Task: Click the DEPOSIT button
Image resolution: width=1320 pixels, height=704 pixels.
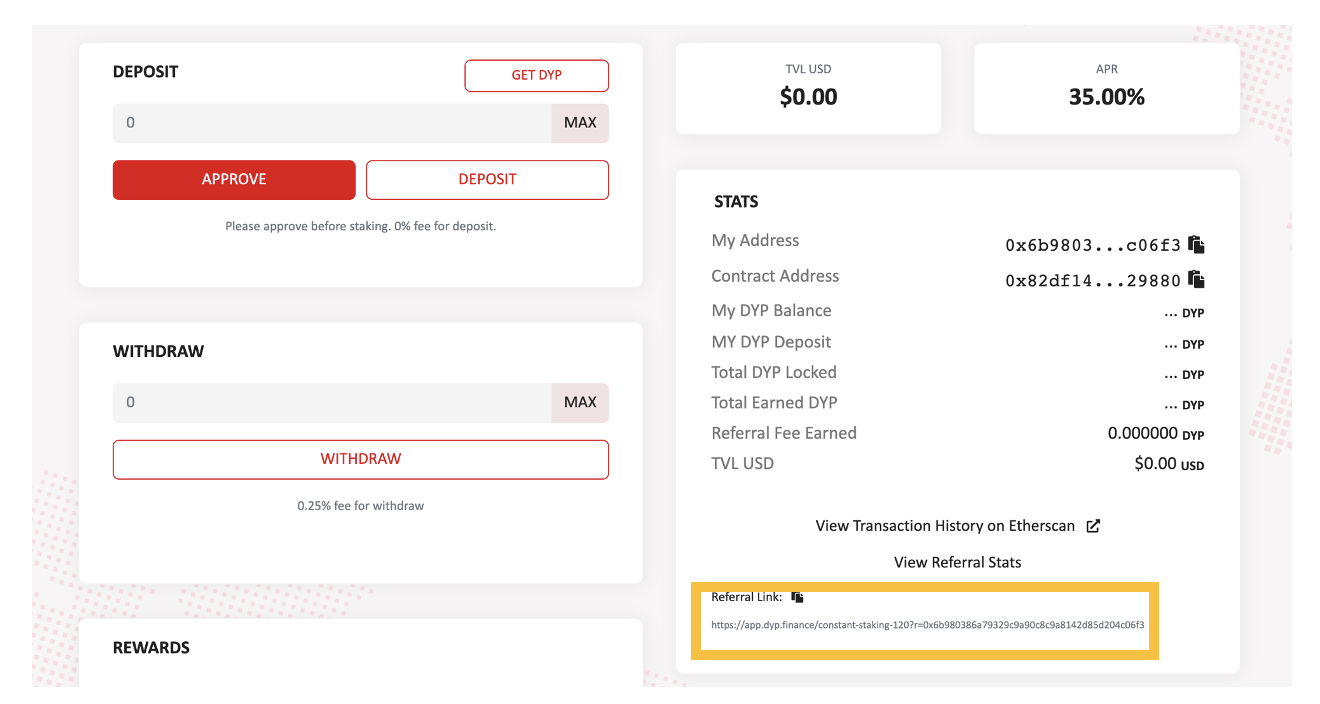Action: pos(487,180)
